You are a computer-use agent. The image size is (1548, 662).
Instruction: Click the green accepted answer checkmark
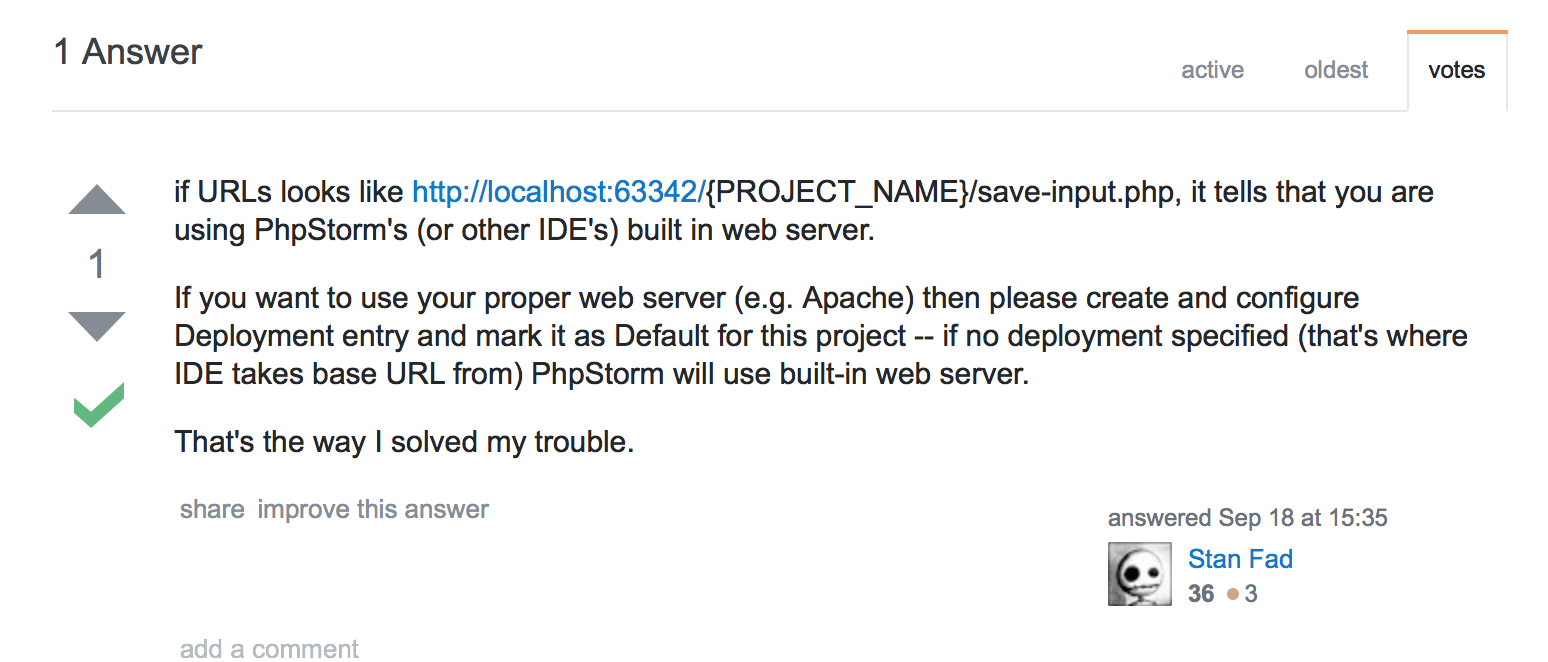coord(98,405)
